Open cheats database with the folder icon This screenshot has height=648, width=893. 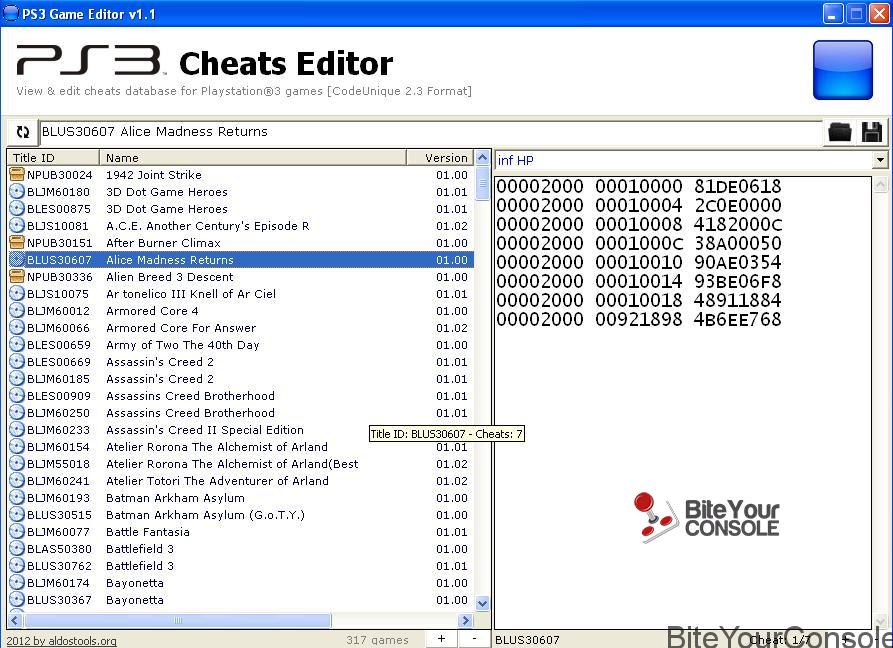click(x=839, y=132)
